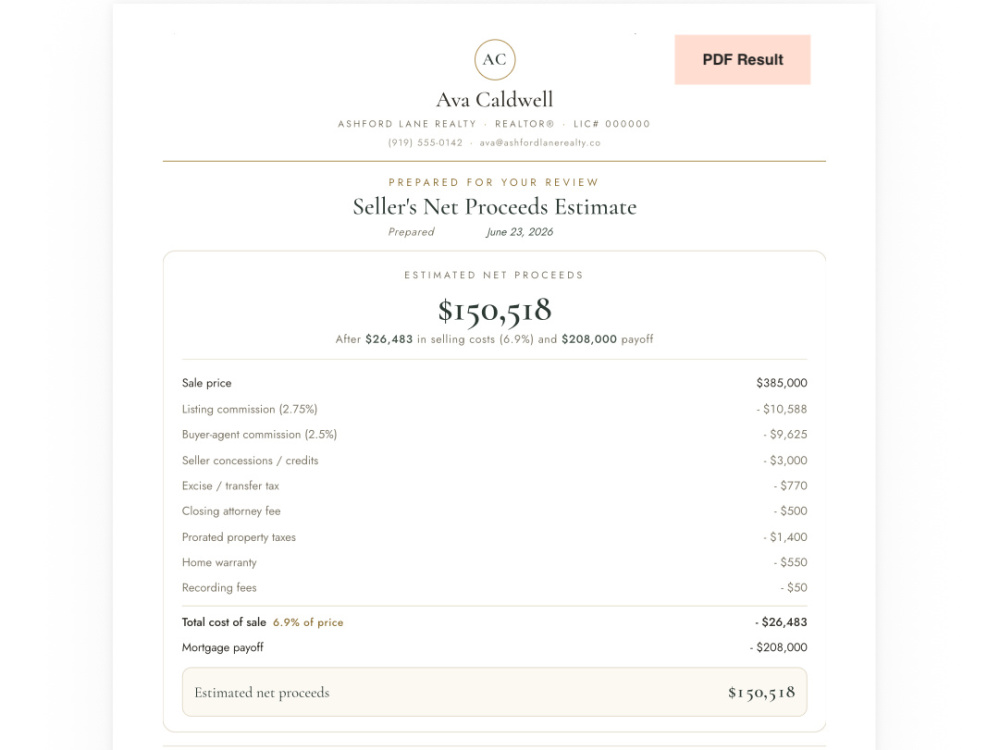
Task: Click the Seller's Net Proceeds Estimate title
Action: 494,207
